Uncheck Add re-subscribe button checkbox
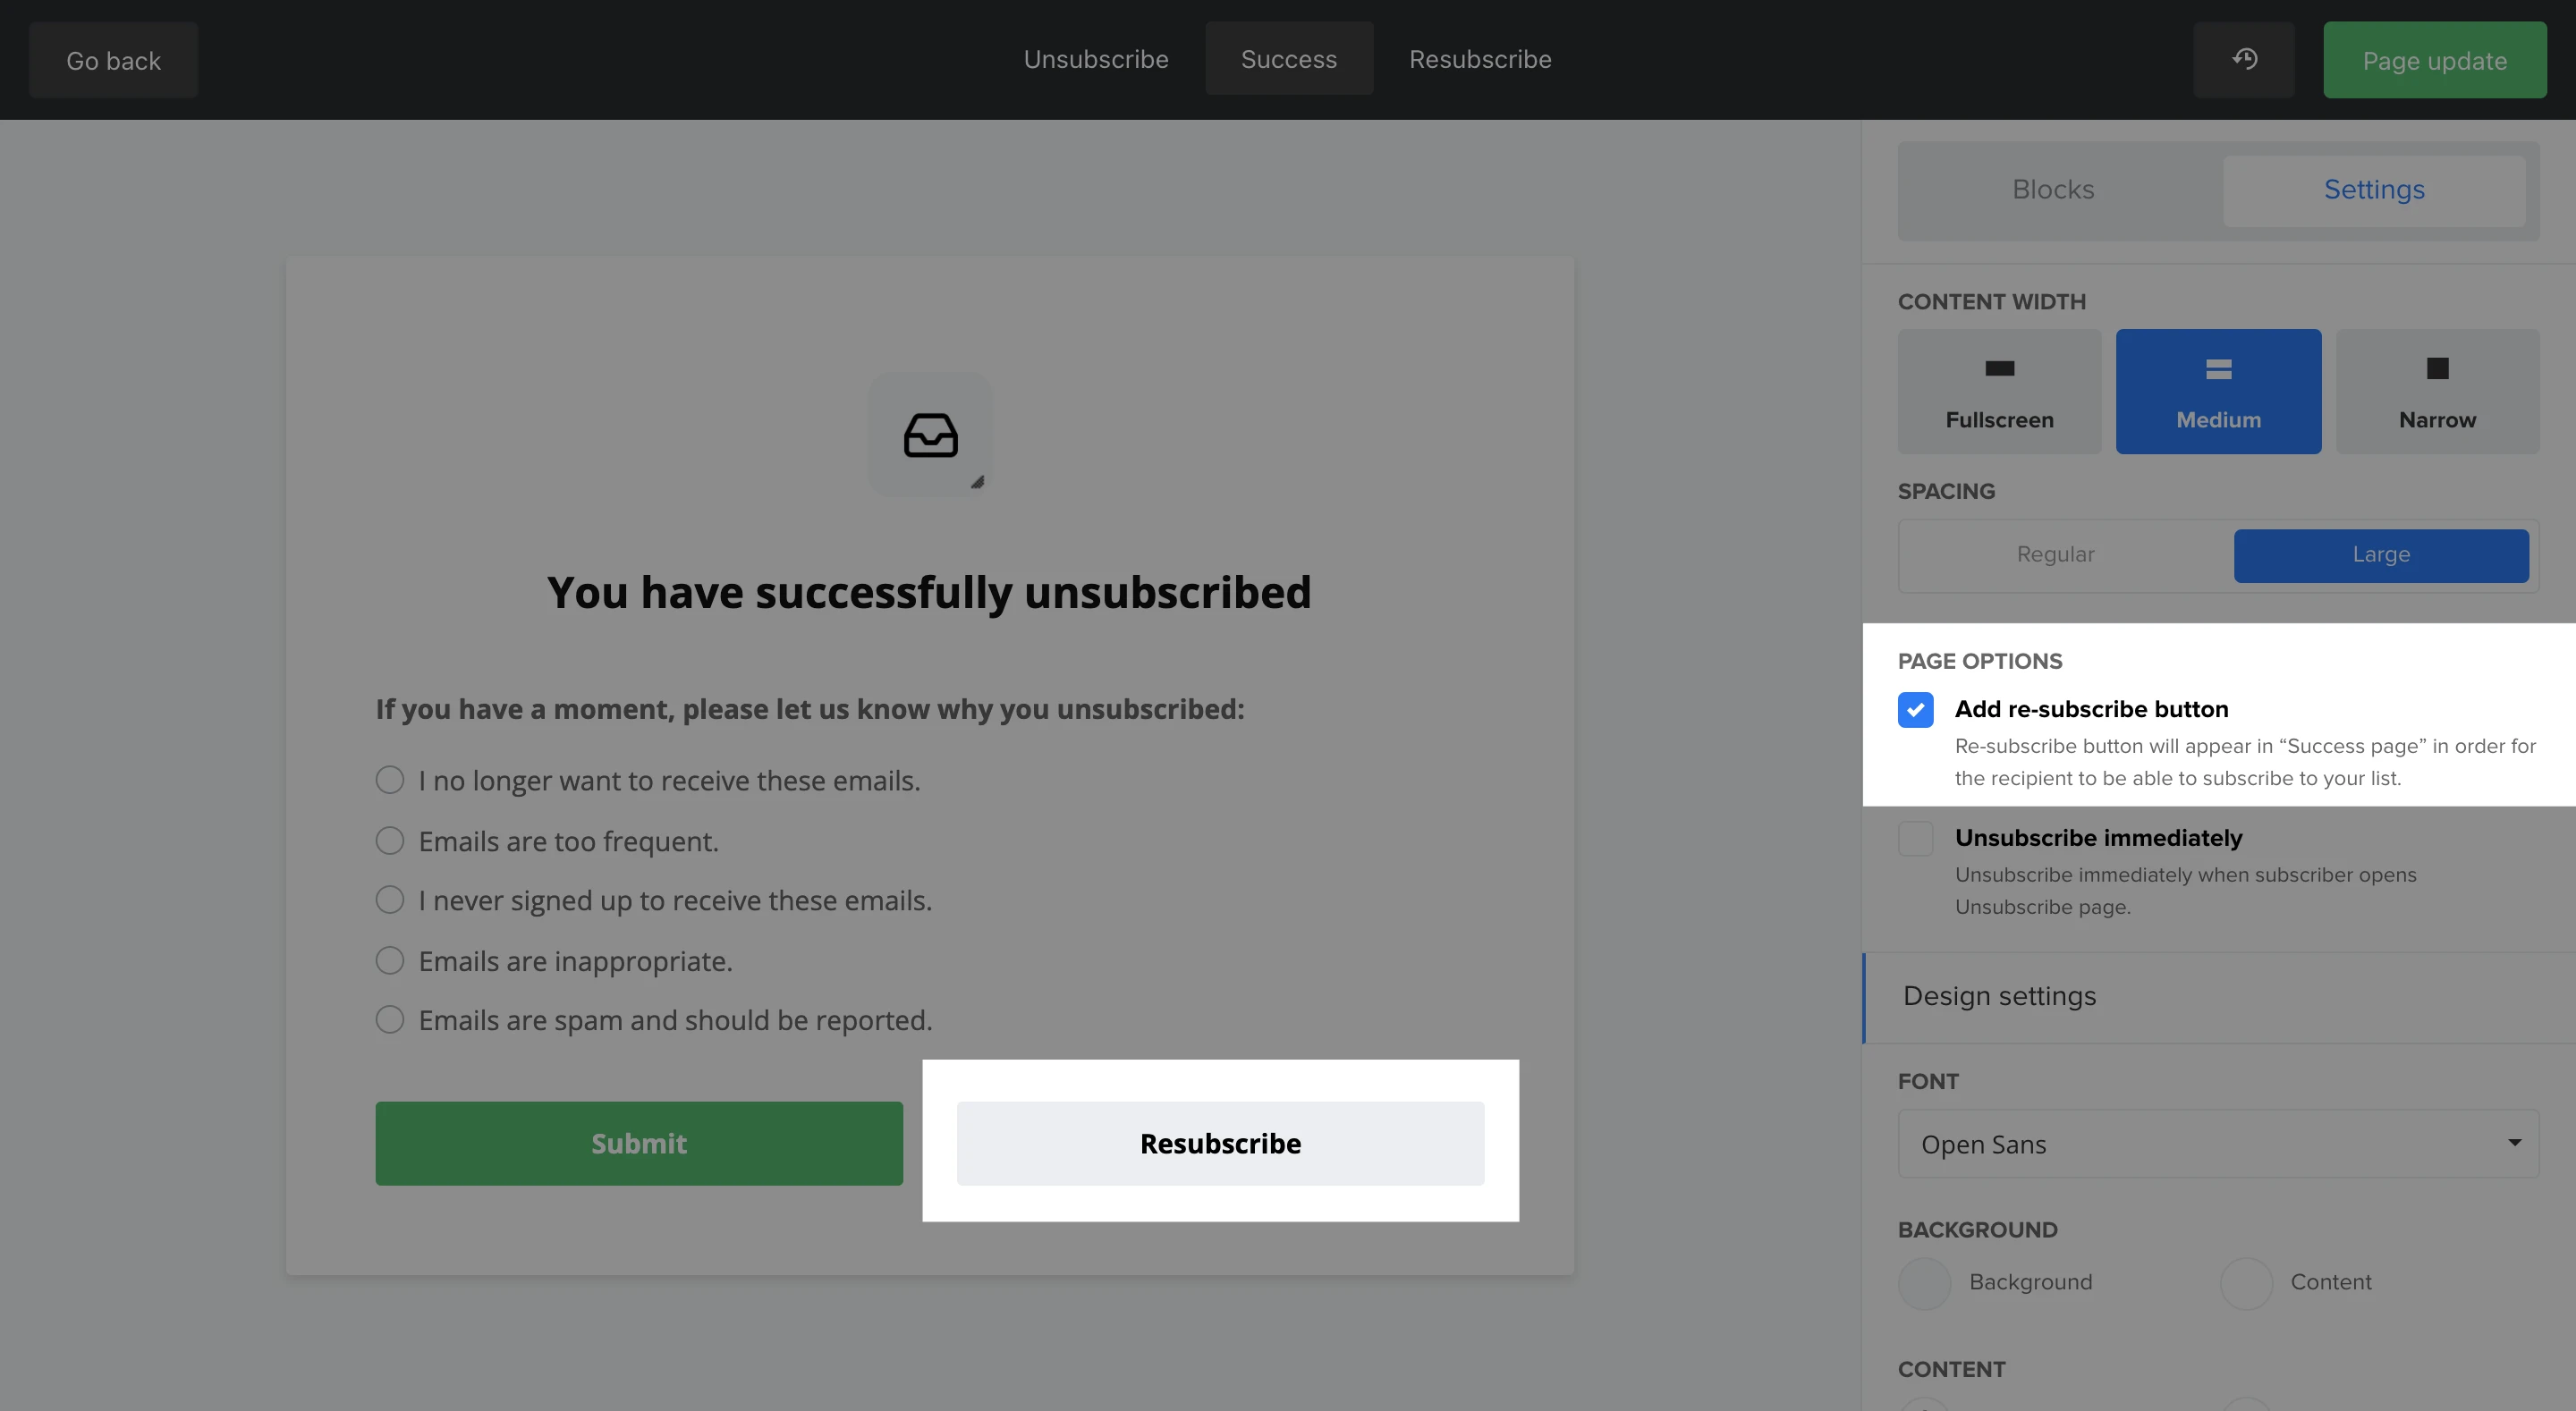 pyautogui.click(x=1915, y=710)
